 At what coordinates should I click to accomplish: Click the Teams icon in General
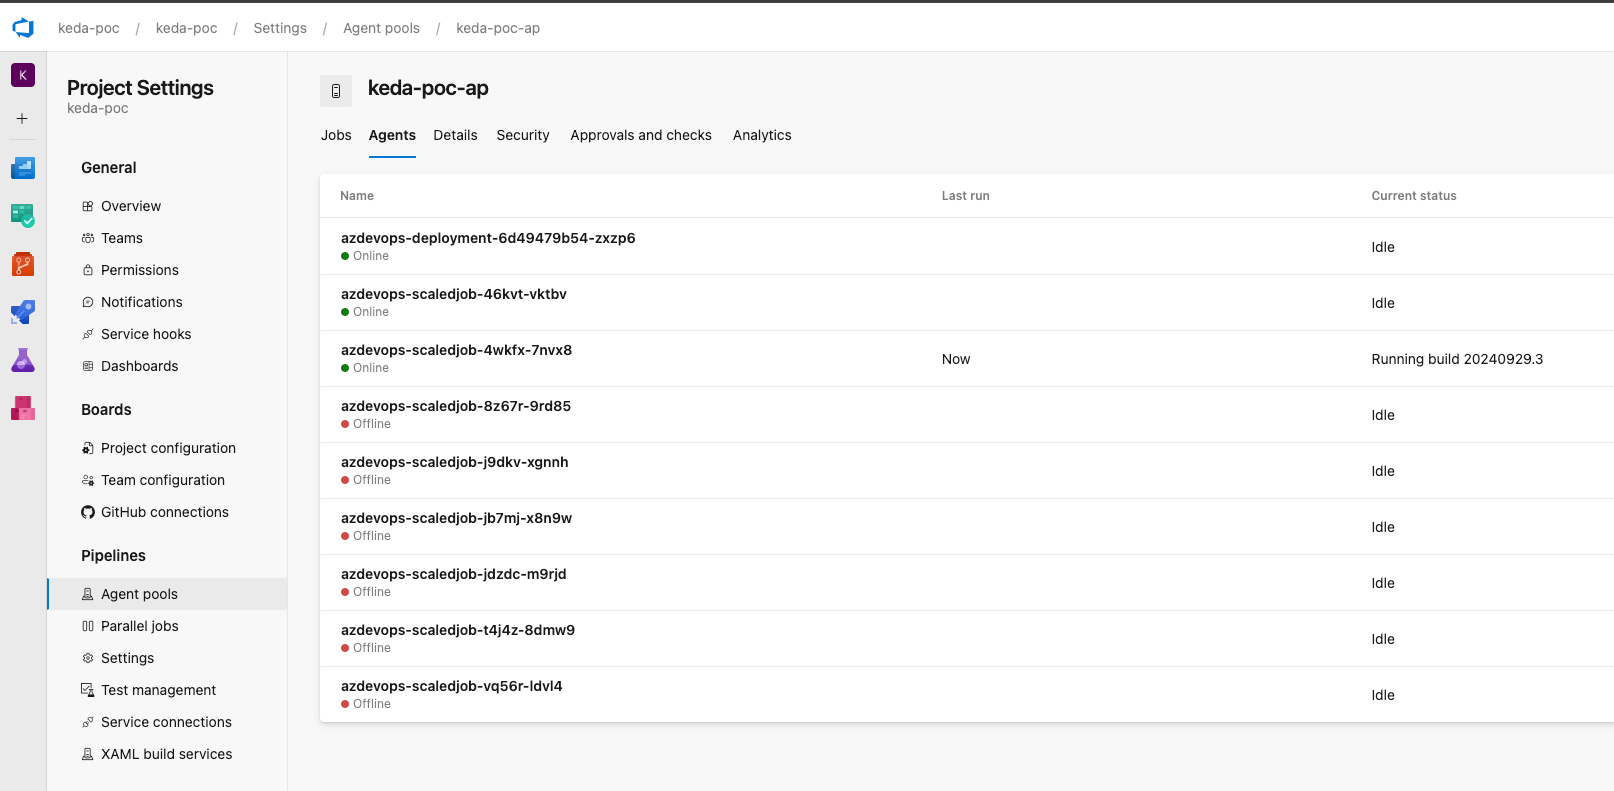coord(88,238)
